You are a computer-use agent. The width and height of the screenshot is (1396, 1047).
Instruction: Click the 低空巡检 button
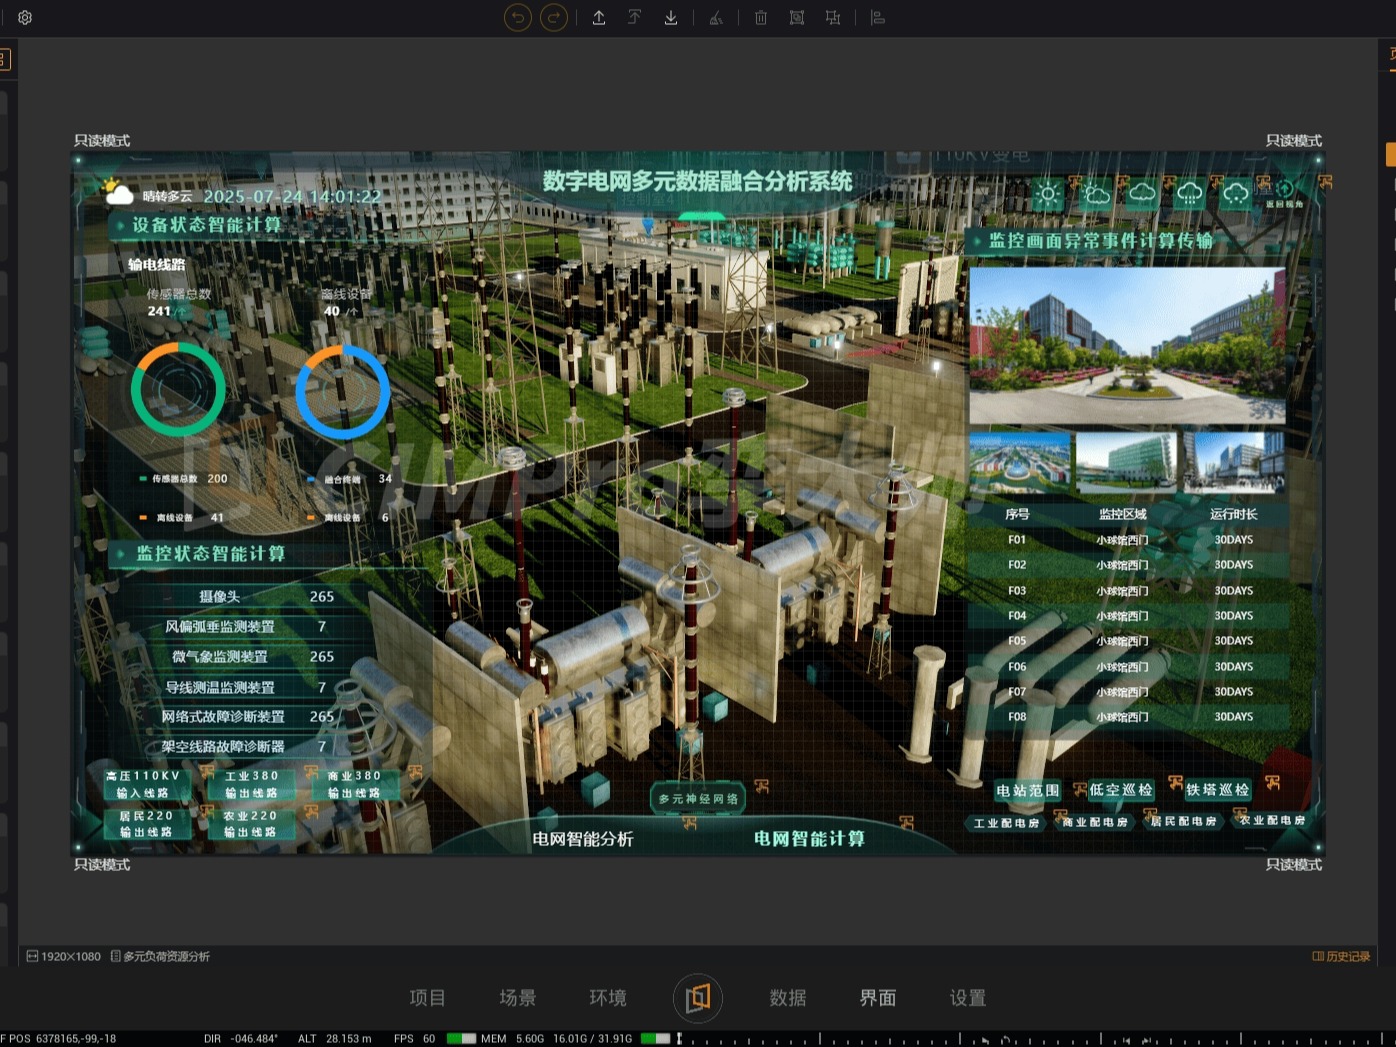[x=1120, y=790]
